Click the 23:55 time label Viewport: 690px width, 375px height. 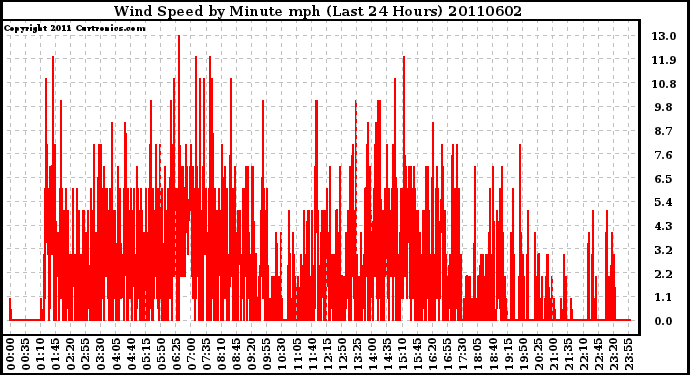click(628, 355)
